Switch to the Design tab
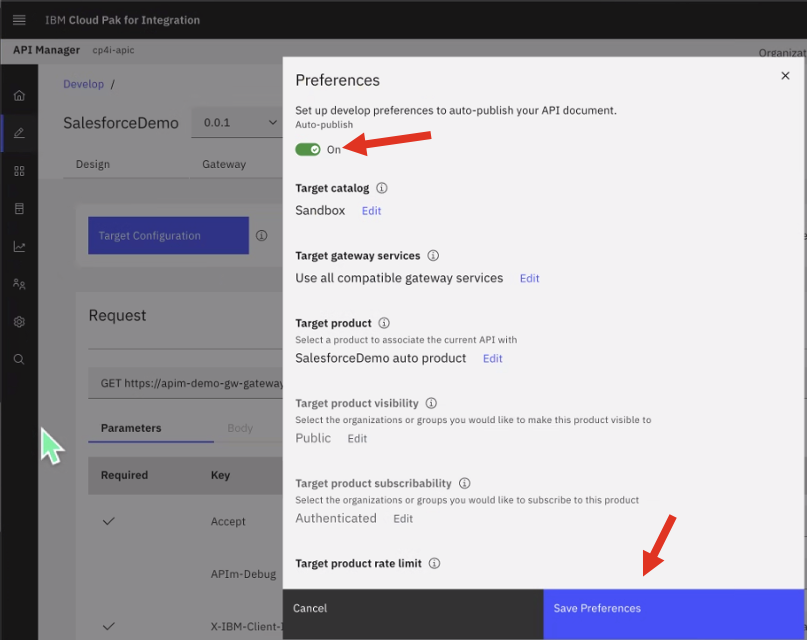 [93, 164]
